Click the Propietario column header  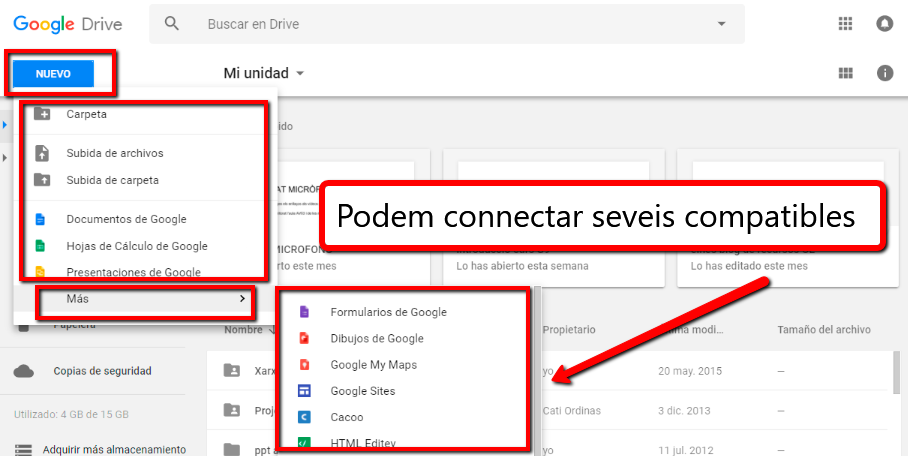coord(569,329)
